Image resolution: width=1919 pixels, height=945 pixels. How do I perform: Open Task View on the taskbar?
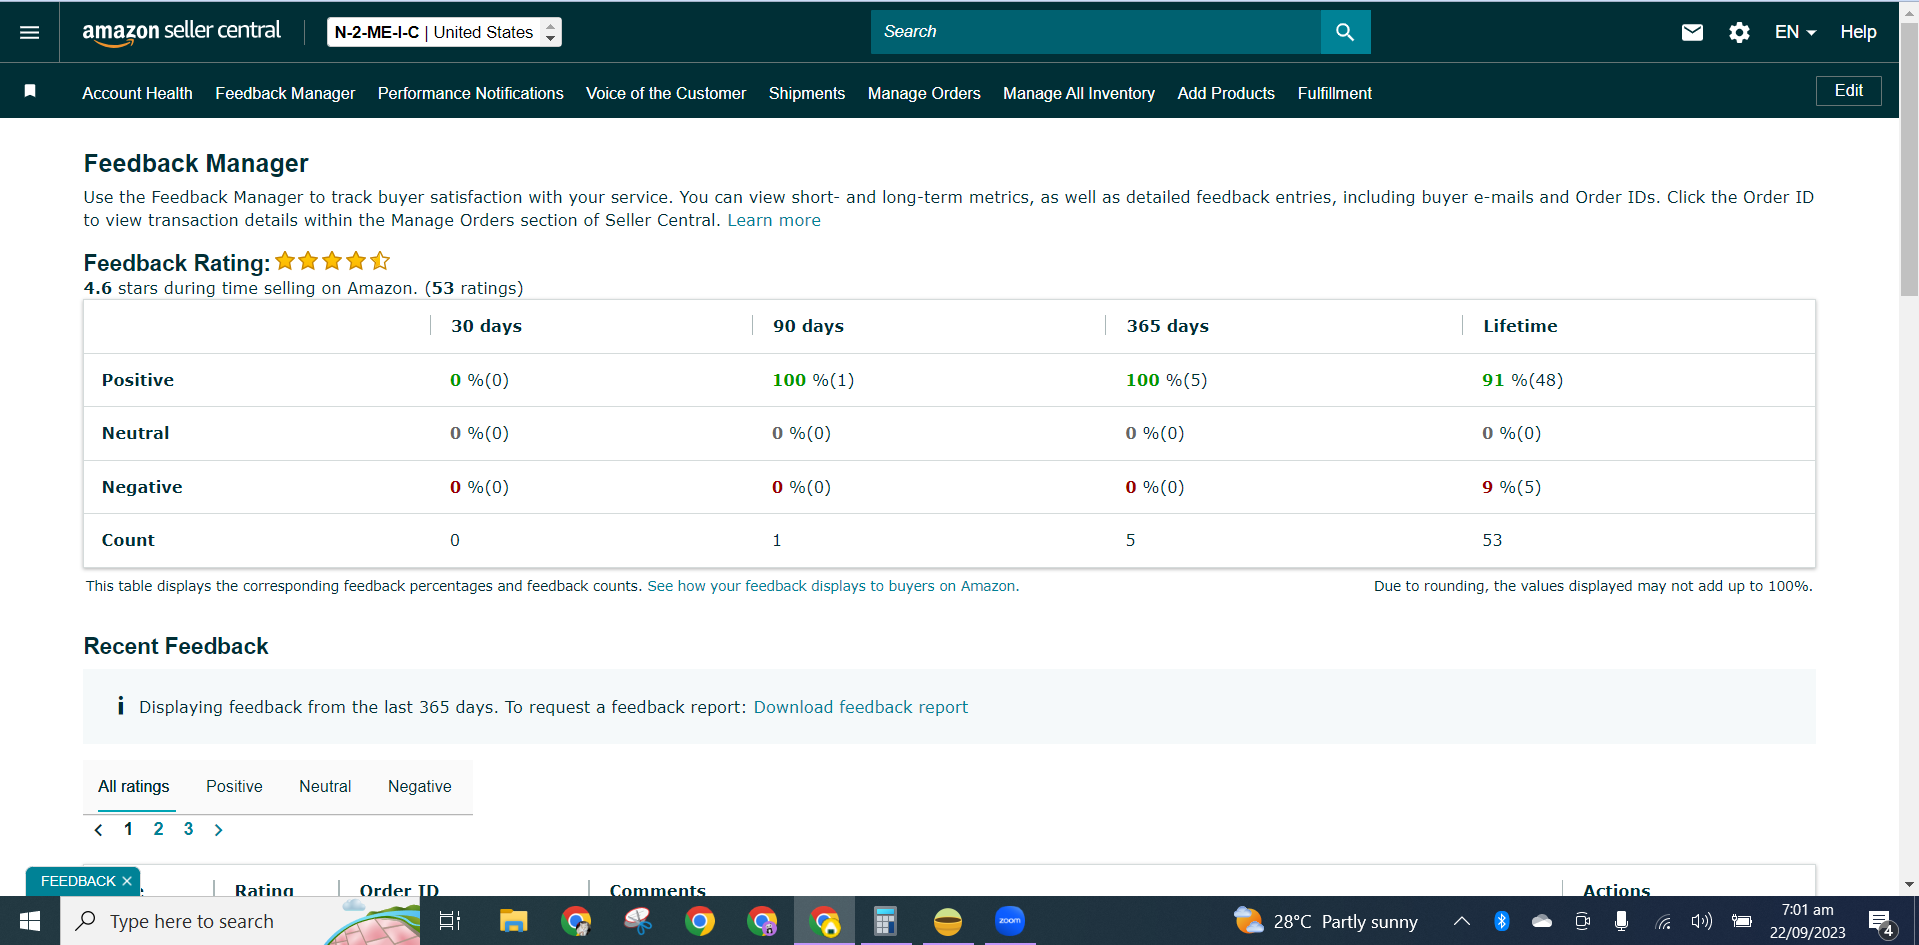point(450,921)
